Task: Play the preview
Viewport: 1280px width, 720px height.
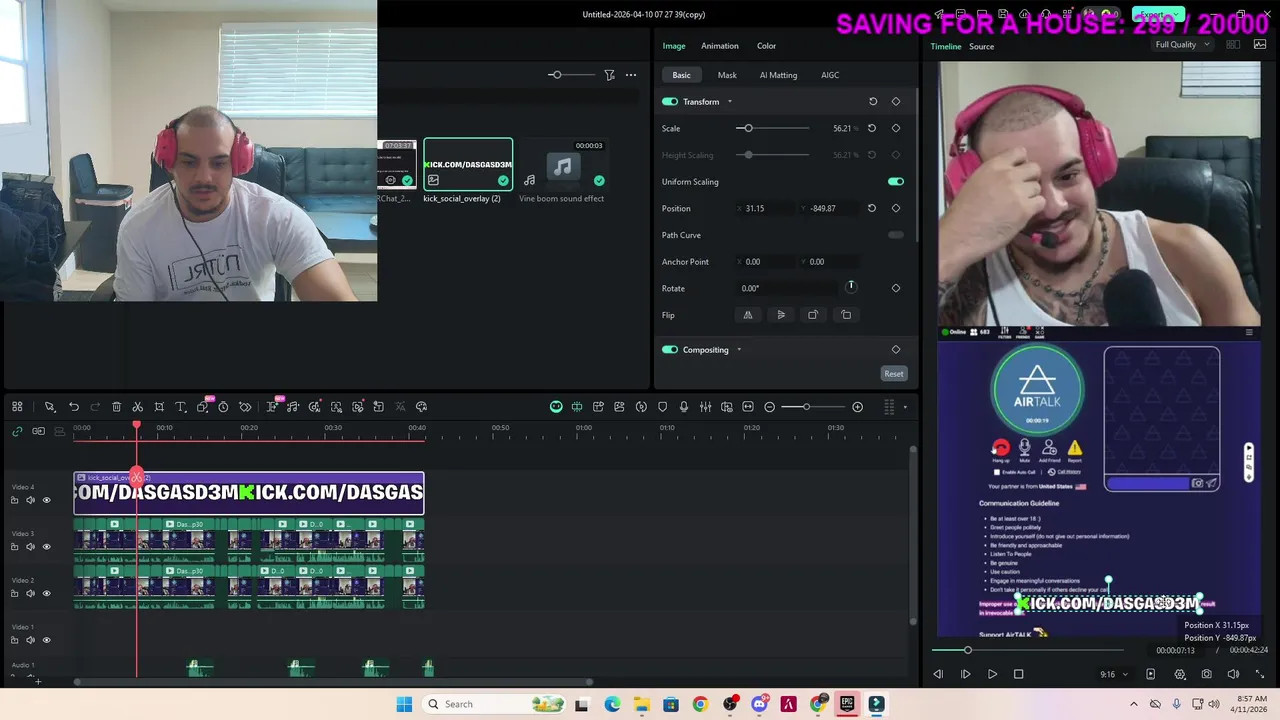Action: pyautogui.click(x=992, y=674)
